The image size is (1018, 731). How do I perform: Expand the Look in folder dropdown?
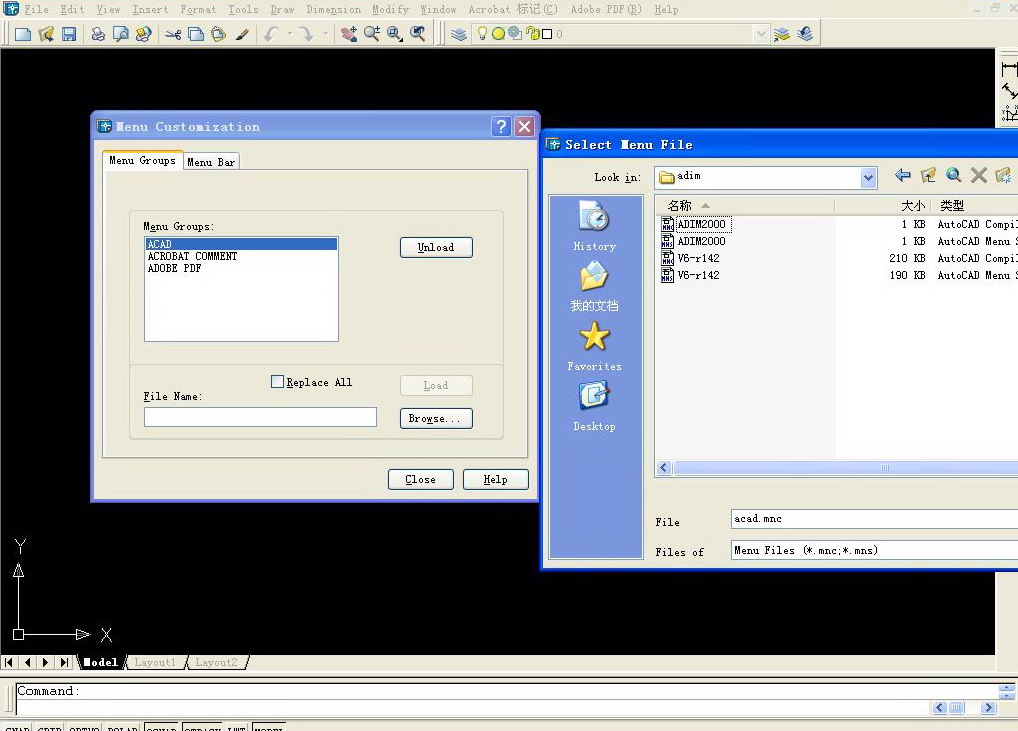868,177
